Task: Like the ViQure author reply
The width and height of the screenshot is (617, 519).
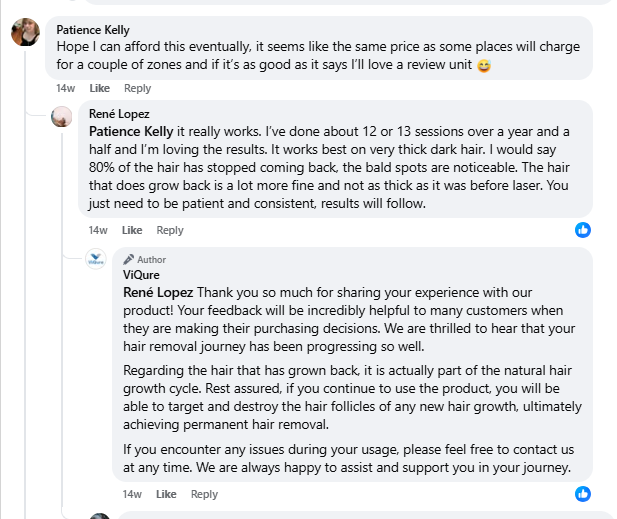Action: [166, 494]
